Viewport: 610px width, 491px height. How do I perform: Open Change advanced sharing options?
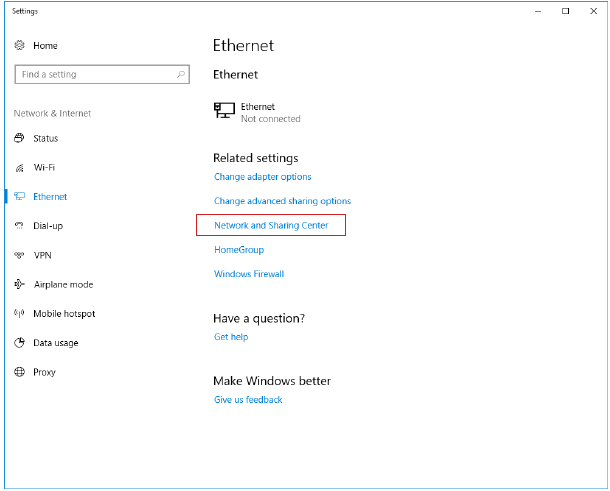click(282, 201)
